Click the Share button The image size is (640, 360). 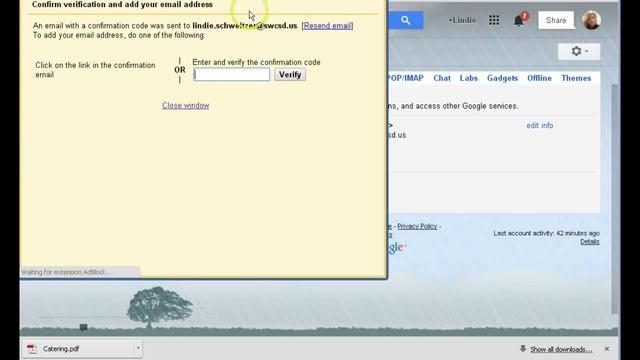point(556,20)
